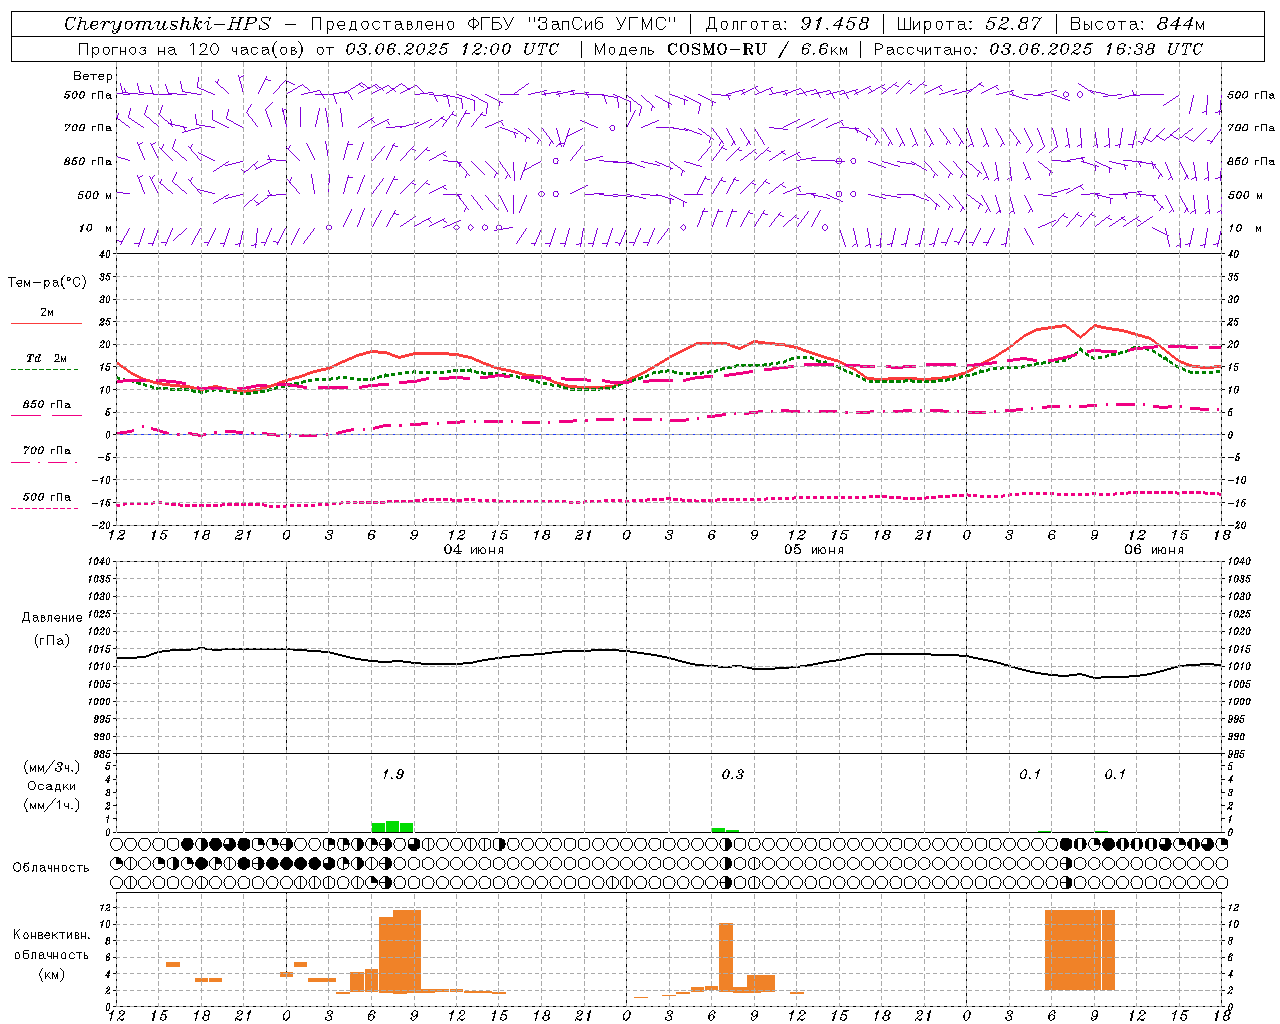1280x1024 pixels.
Task: Click the '(мм/3ч.)' precipitation unit label
Action: [52, 767]
